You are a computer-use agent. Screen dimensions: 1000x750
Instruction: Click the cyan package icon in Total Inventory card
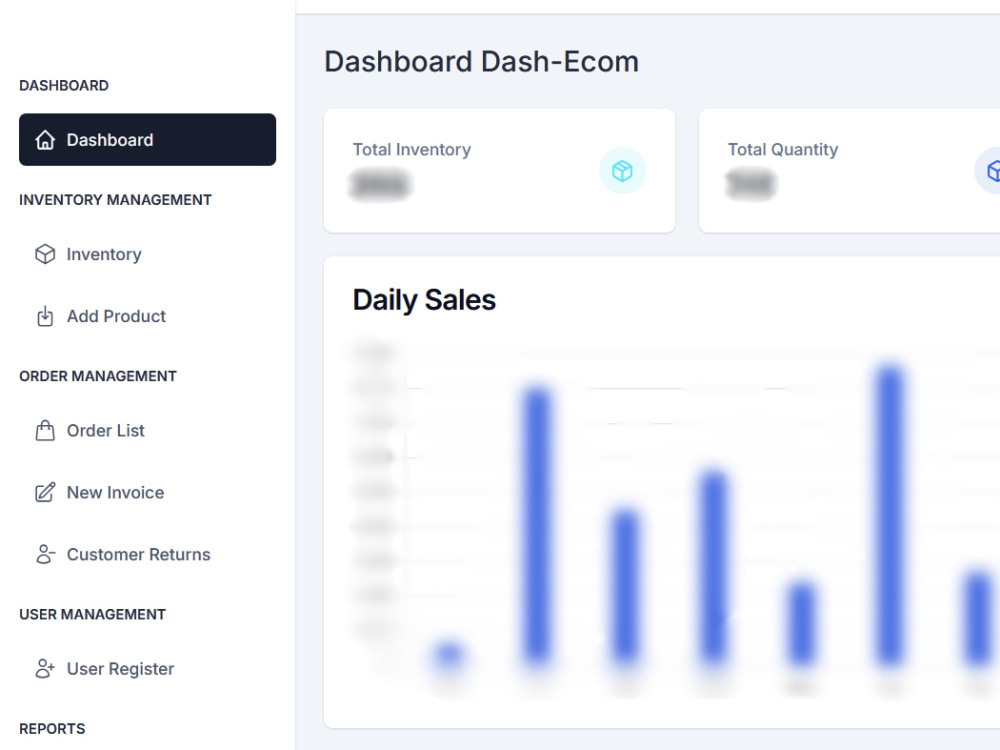coord(622,171)
